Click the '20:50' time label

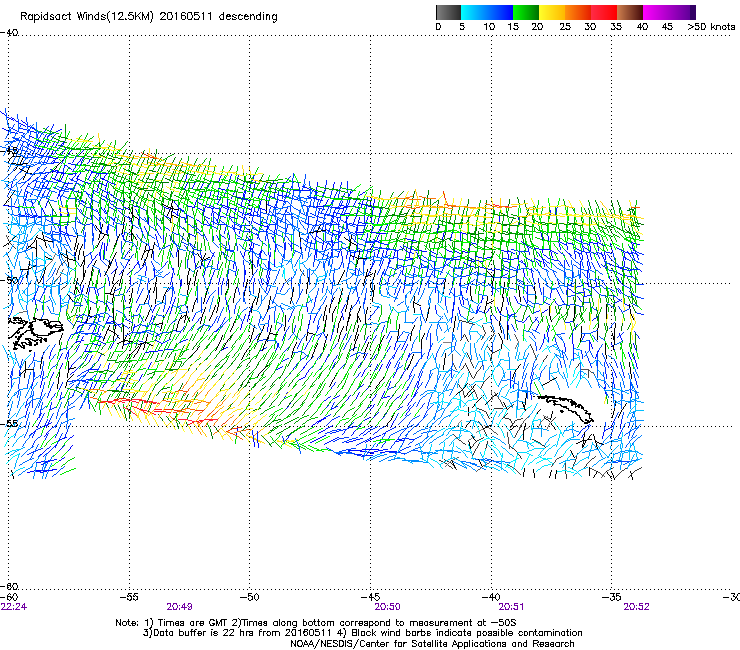click(x=387, y=607)
